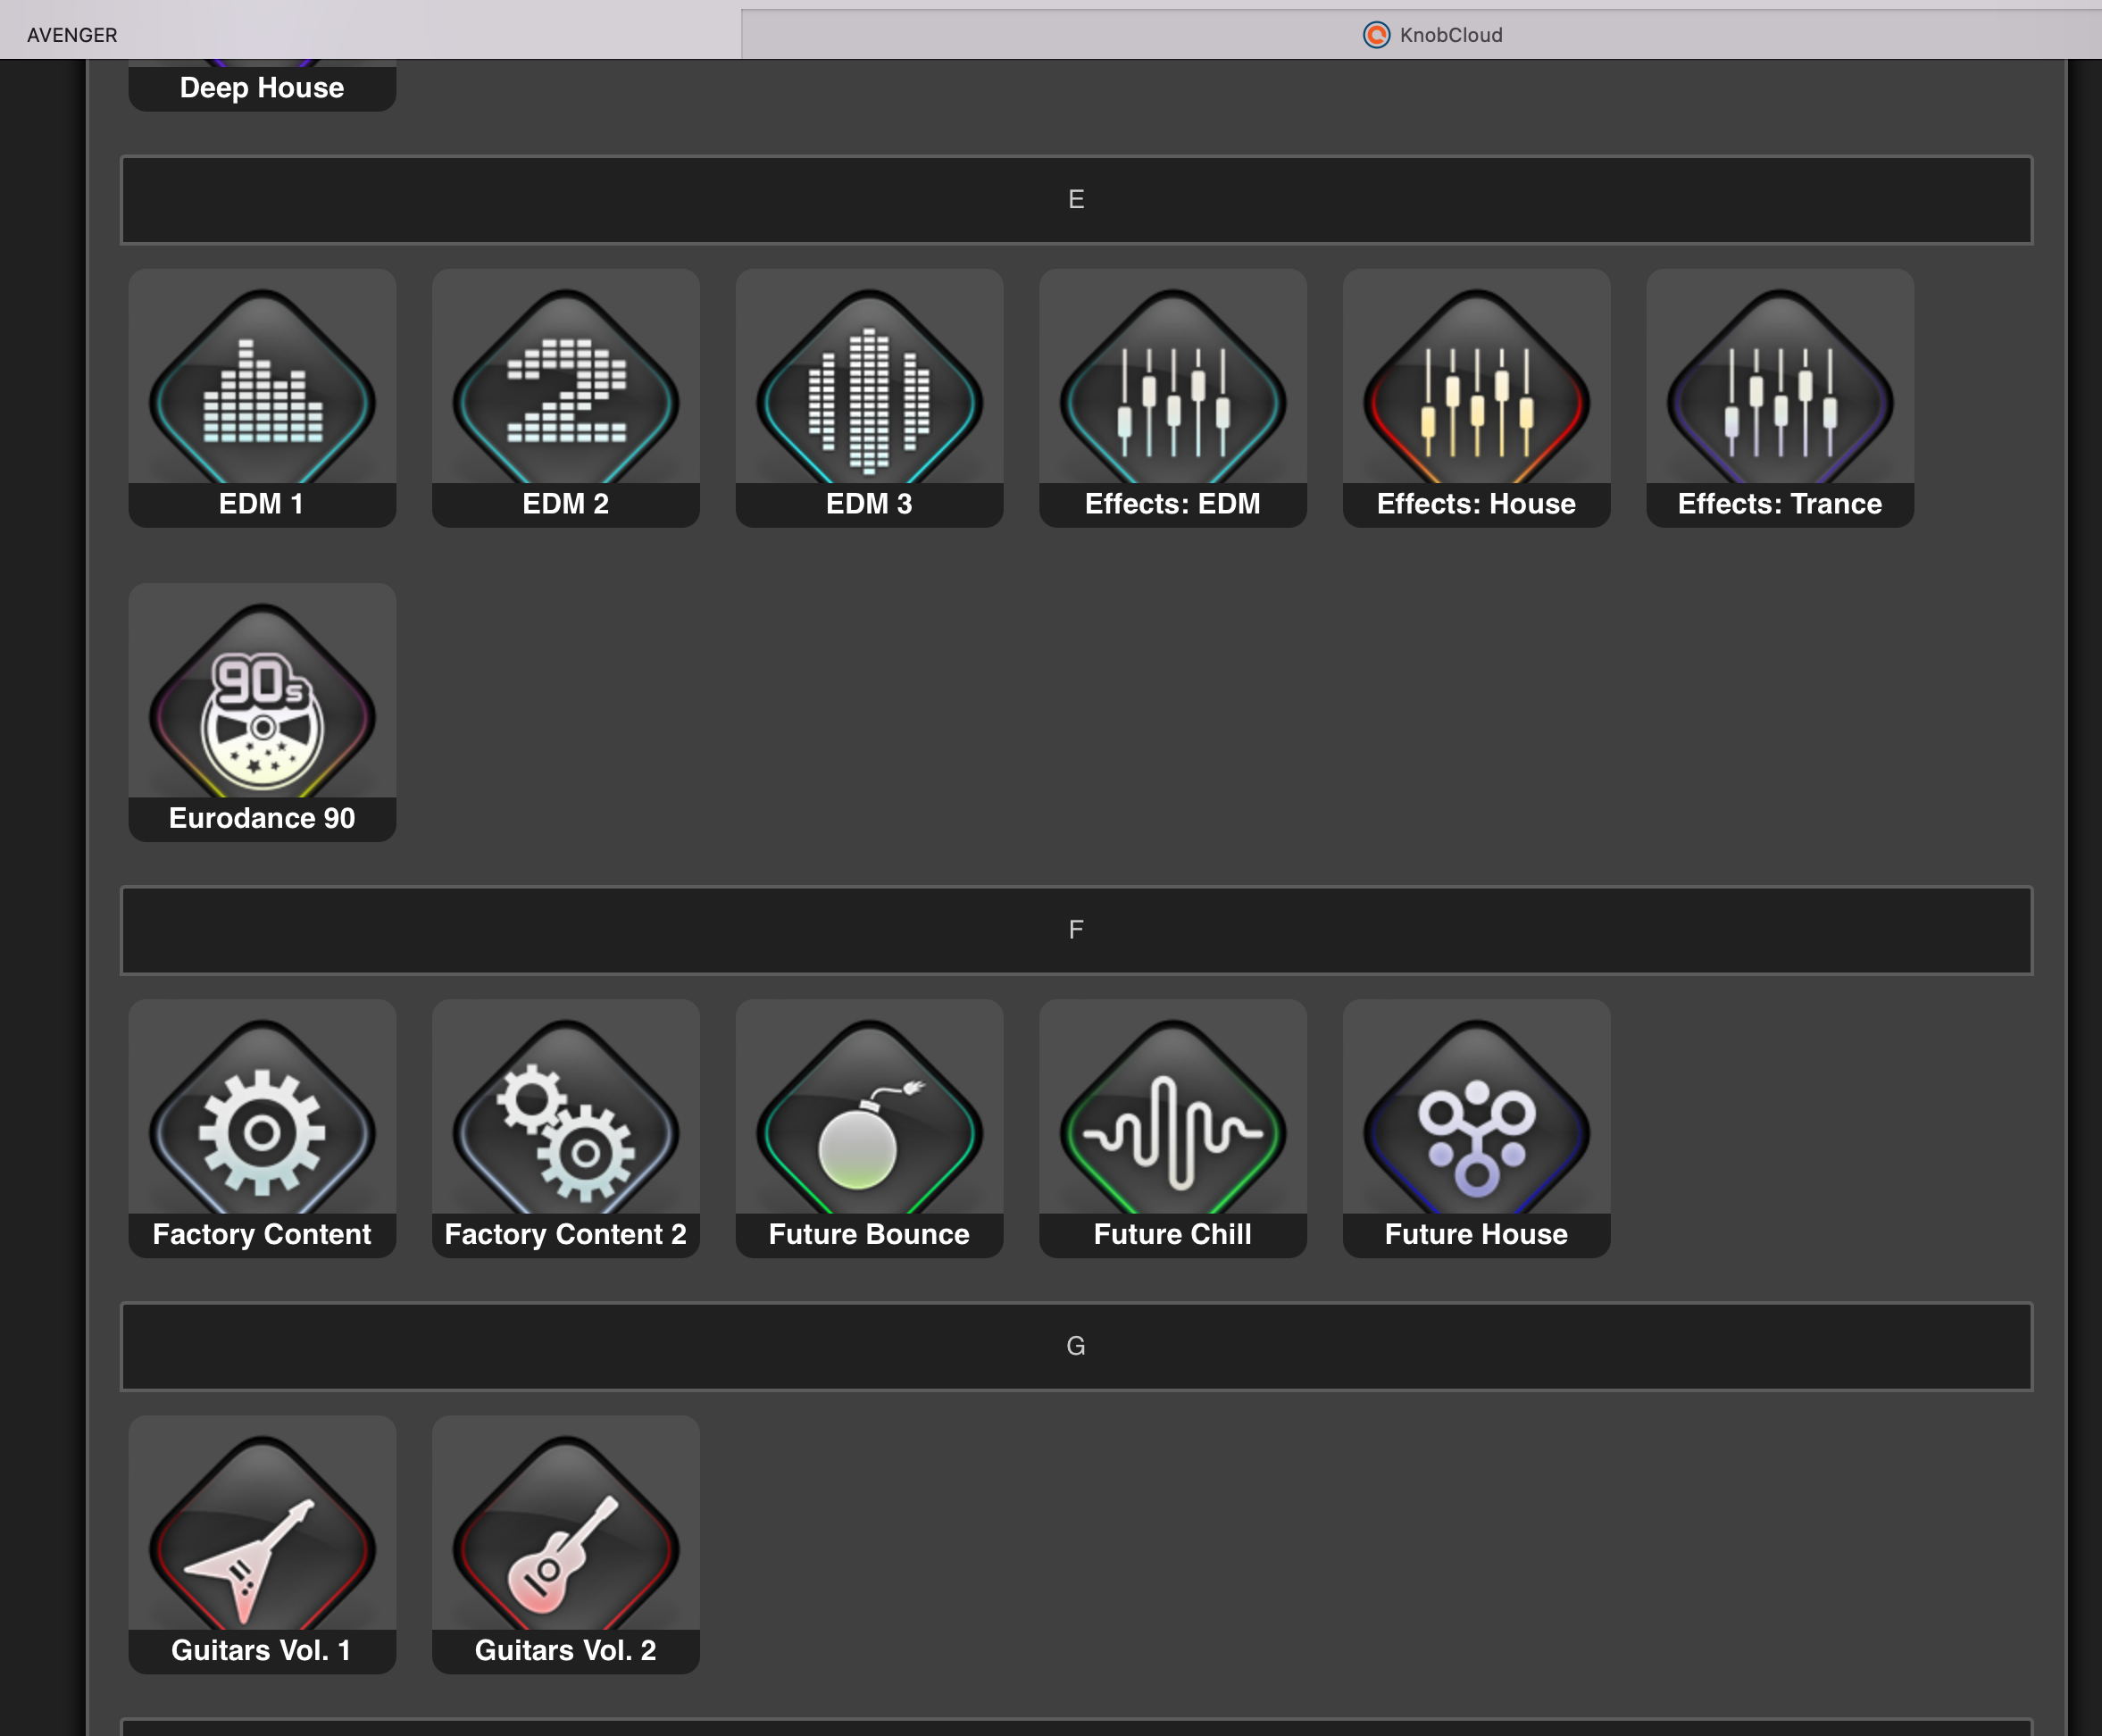Collapse the E section header
This screenshot has width=2102, height=1736.
[x=1076, y=199]
